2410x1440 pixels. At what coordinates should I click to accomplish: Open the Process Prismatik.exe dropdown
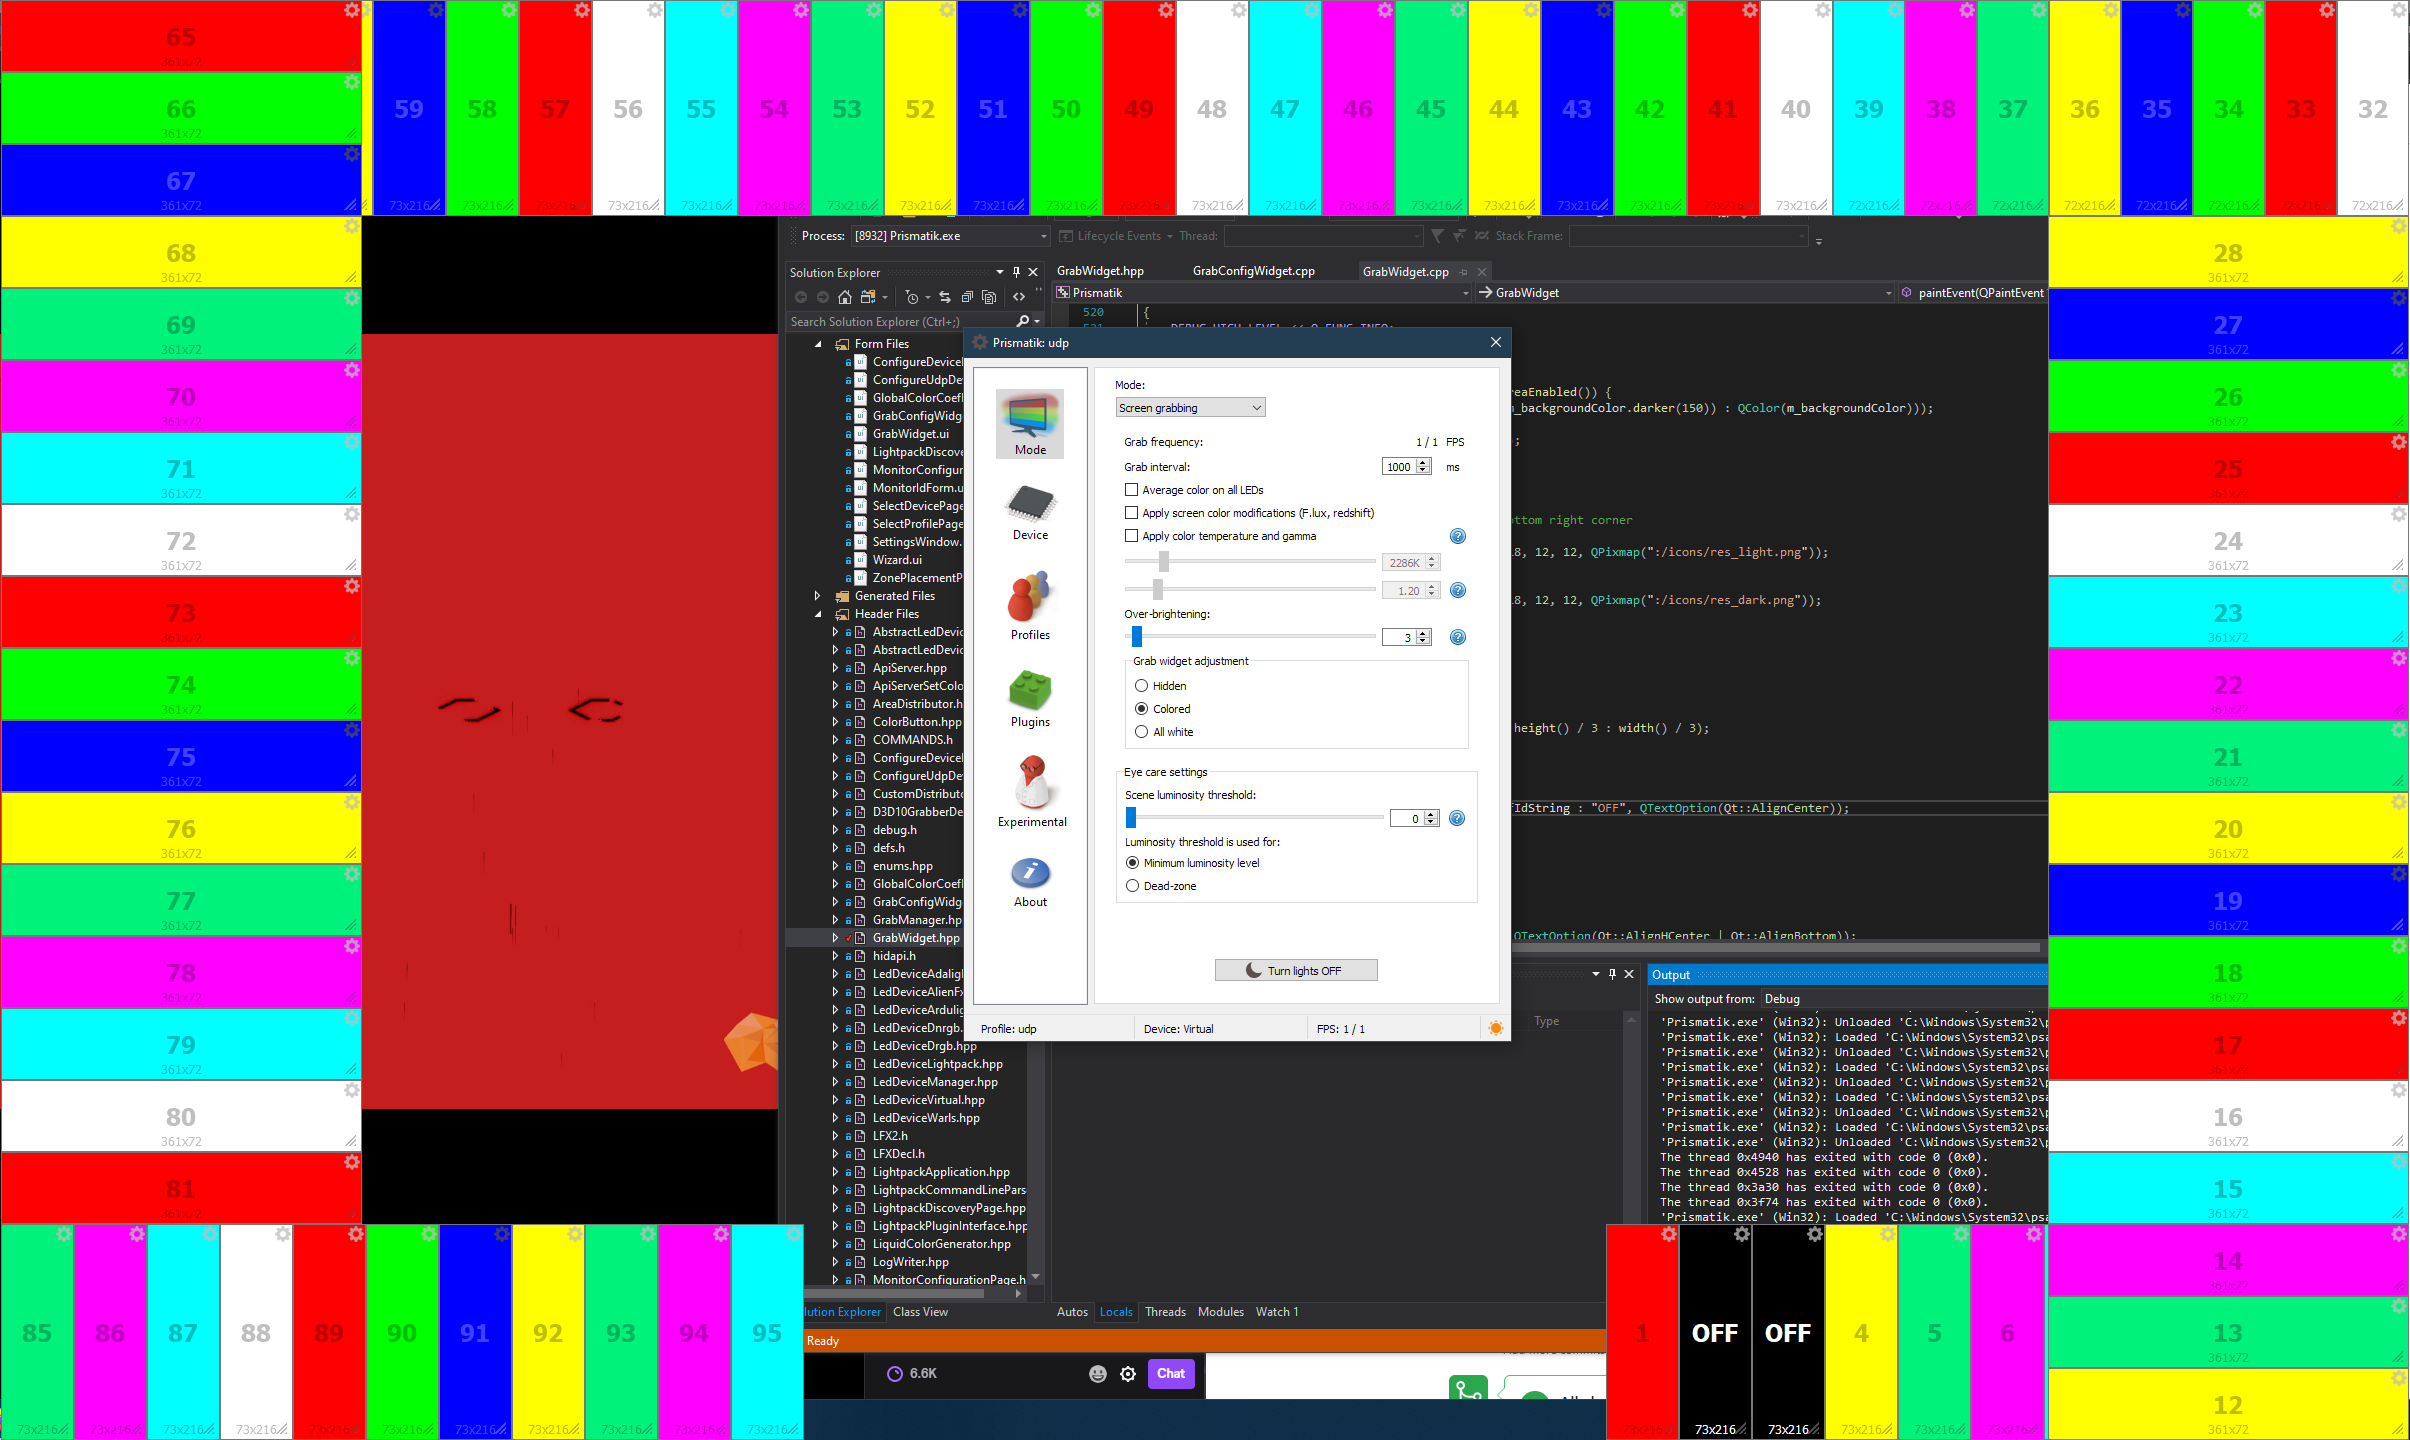pyautogui.click(x=1043, y=237)
